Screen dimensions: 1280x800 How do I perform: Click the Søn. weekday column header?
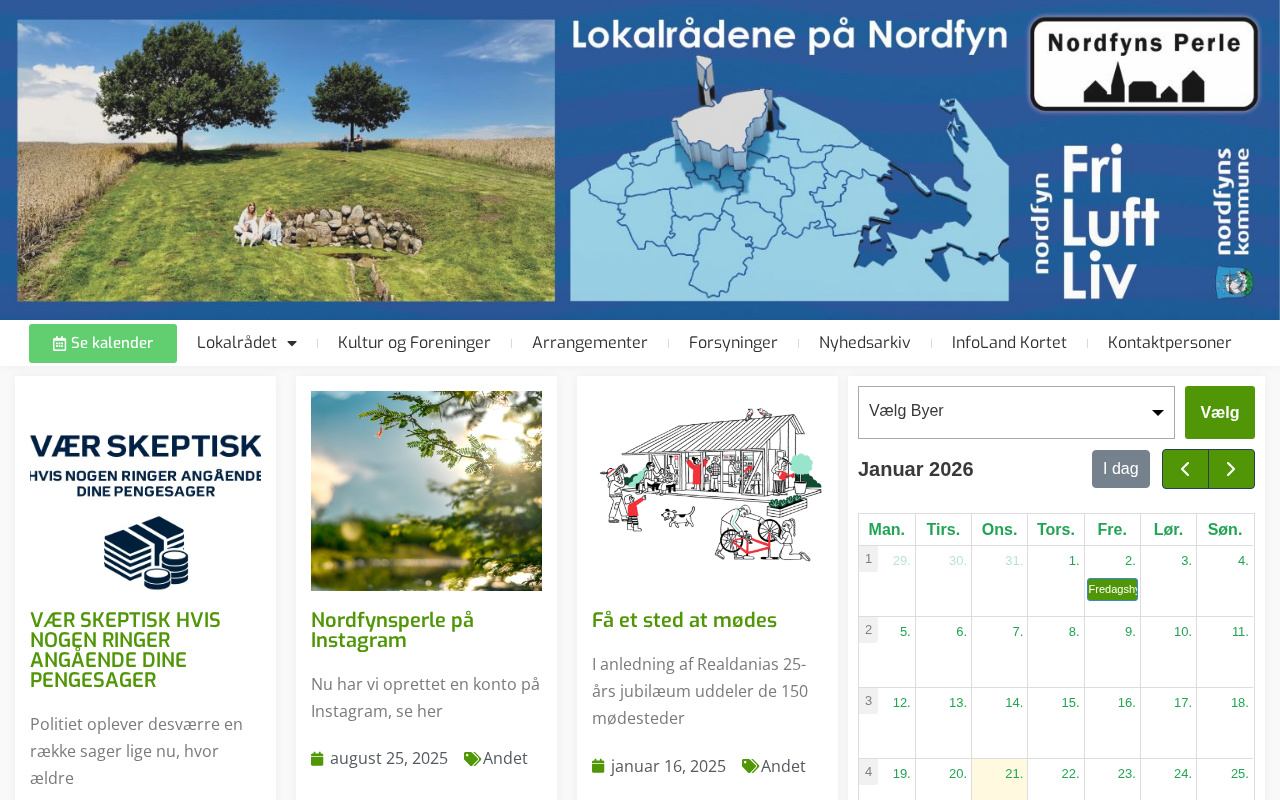(1225, 530)
